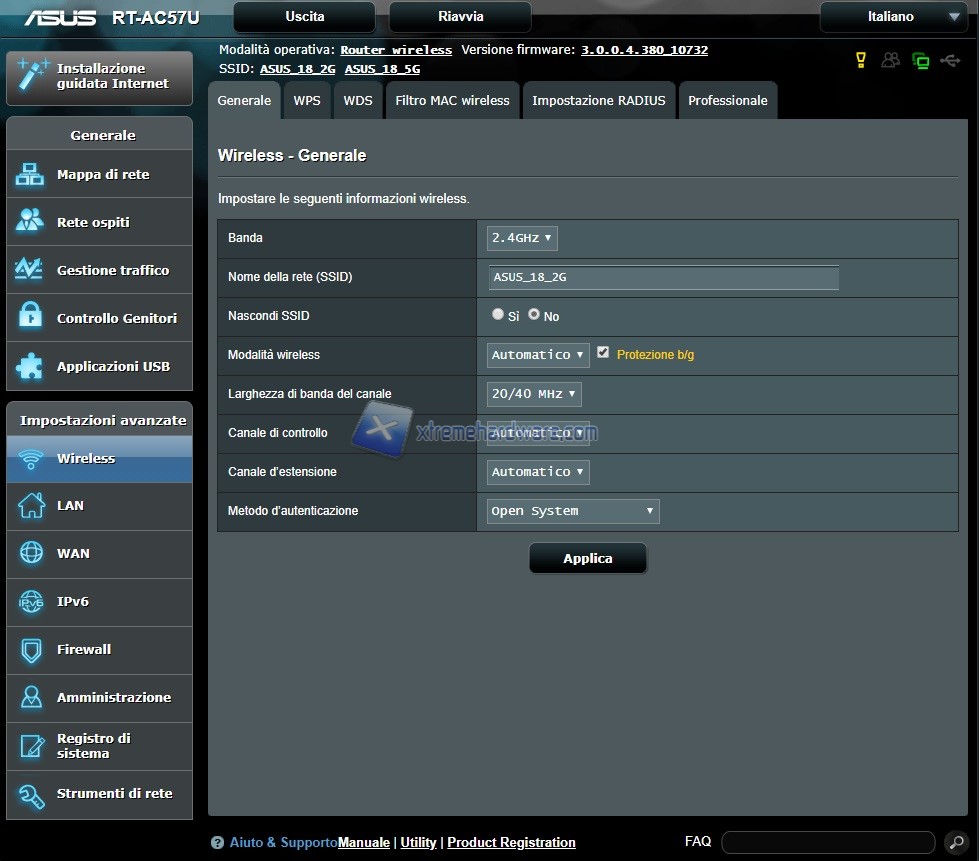The height and width of the screenshot is (861, 979).
Task: Open the Filtro MAC wireless tab
Action: point(452,101)
